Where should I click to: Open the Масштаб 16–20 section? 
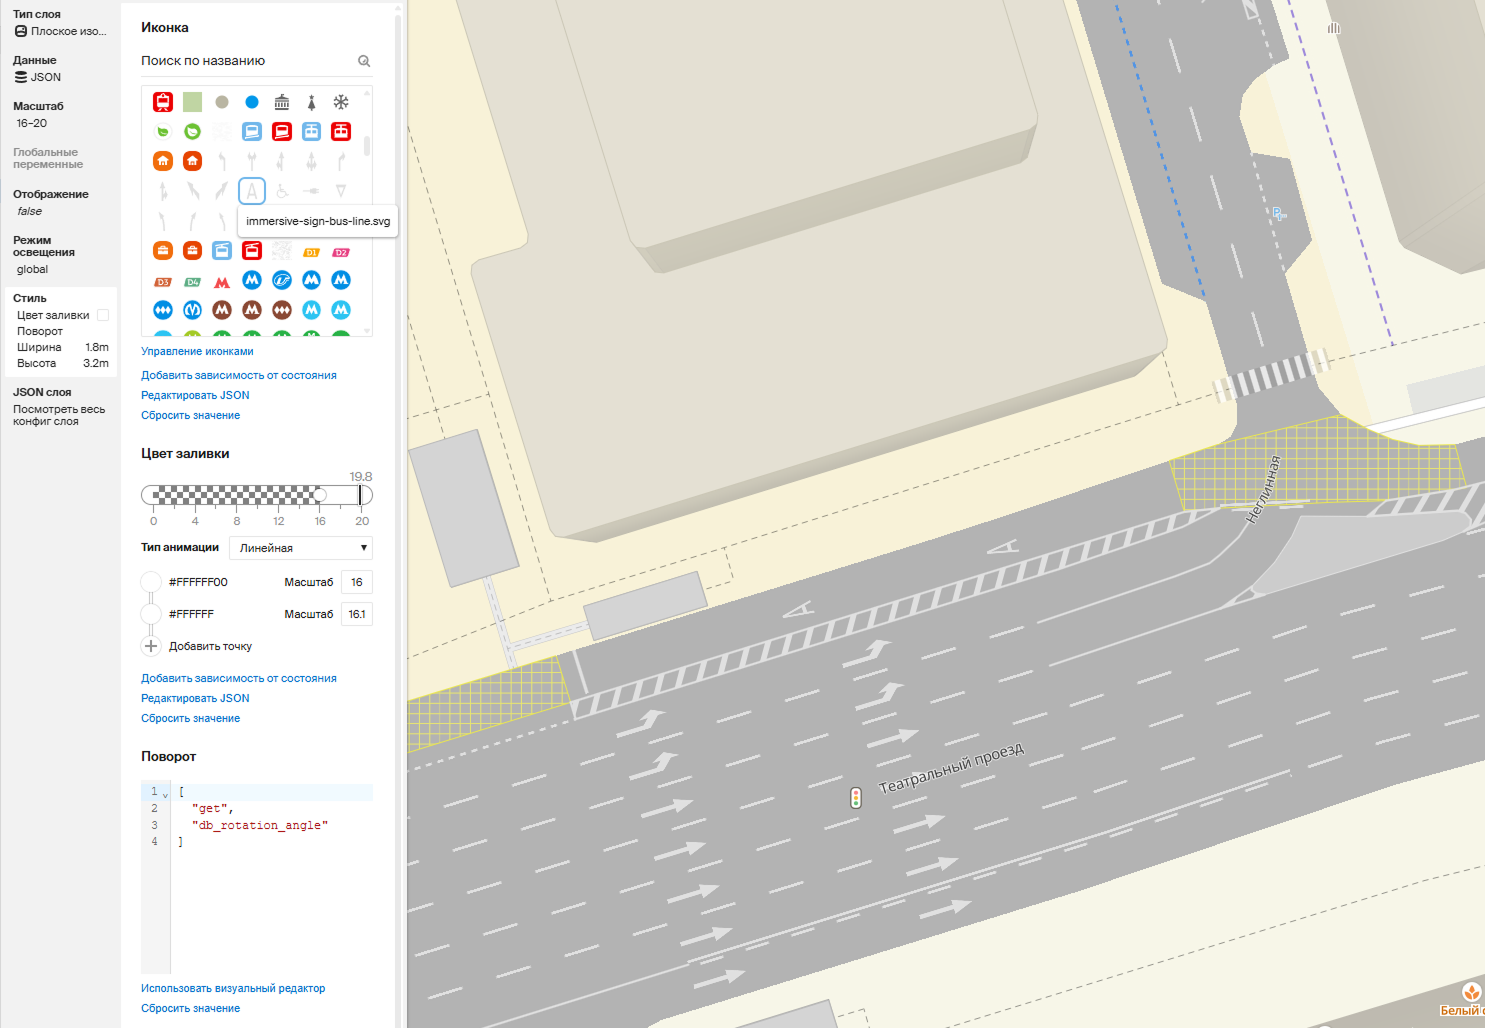(38, 115)
